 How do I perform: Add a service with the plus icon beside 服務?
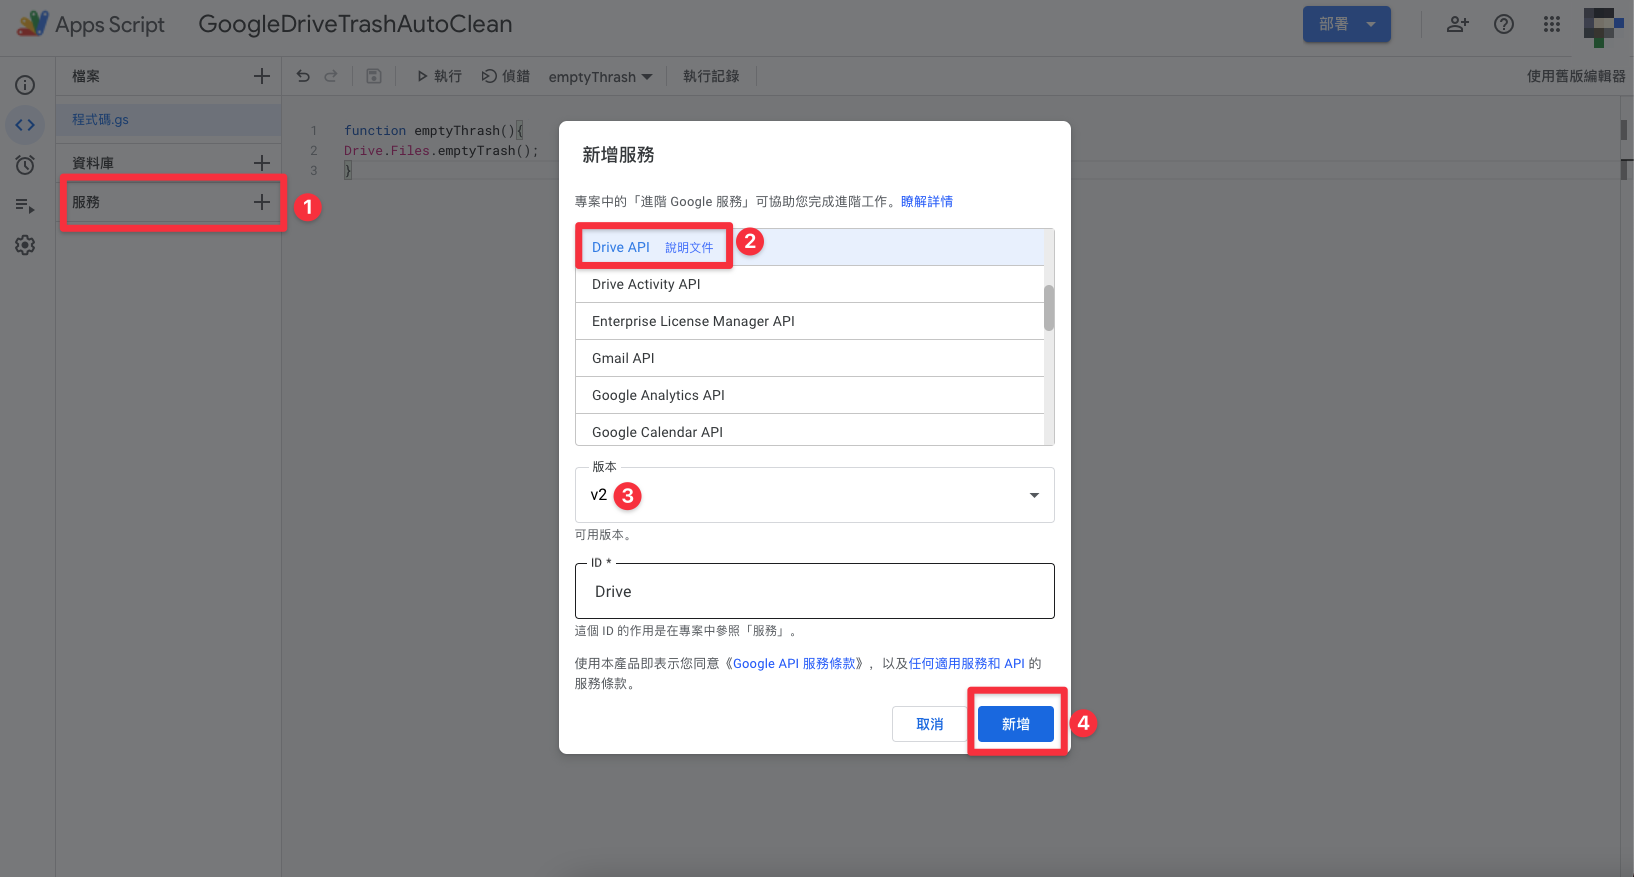point(262,202)
